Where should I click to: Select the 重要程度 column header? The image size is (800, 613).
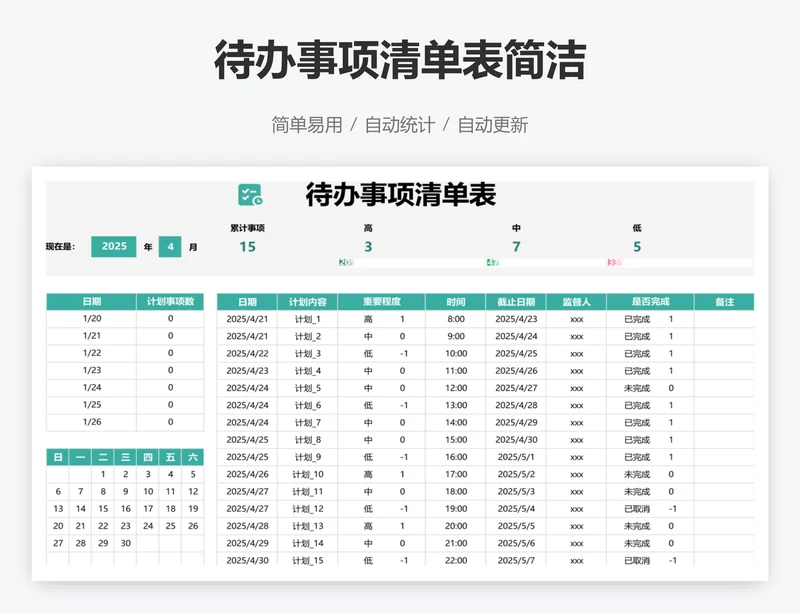click(382, 302)
